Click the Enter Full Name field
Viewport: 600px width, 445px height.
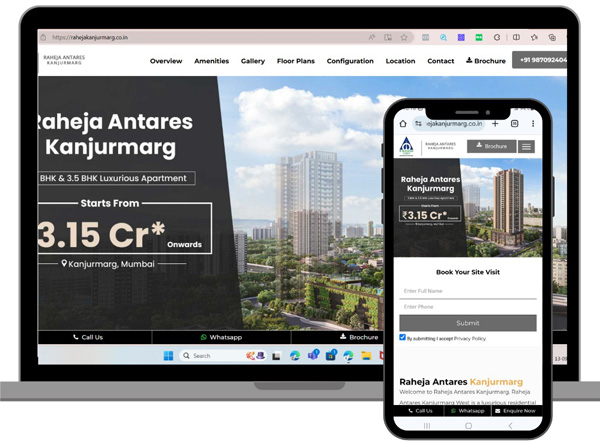coord(467,291)
